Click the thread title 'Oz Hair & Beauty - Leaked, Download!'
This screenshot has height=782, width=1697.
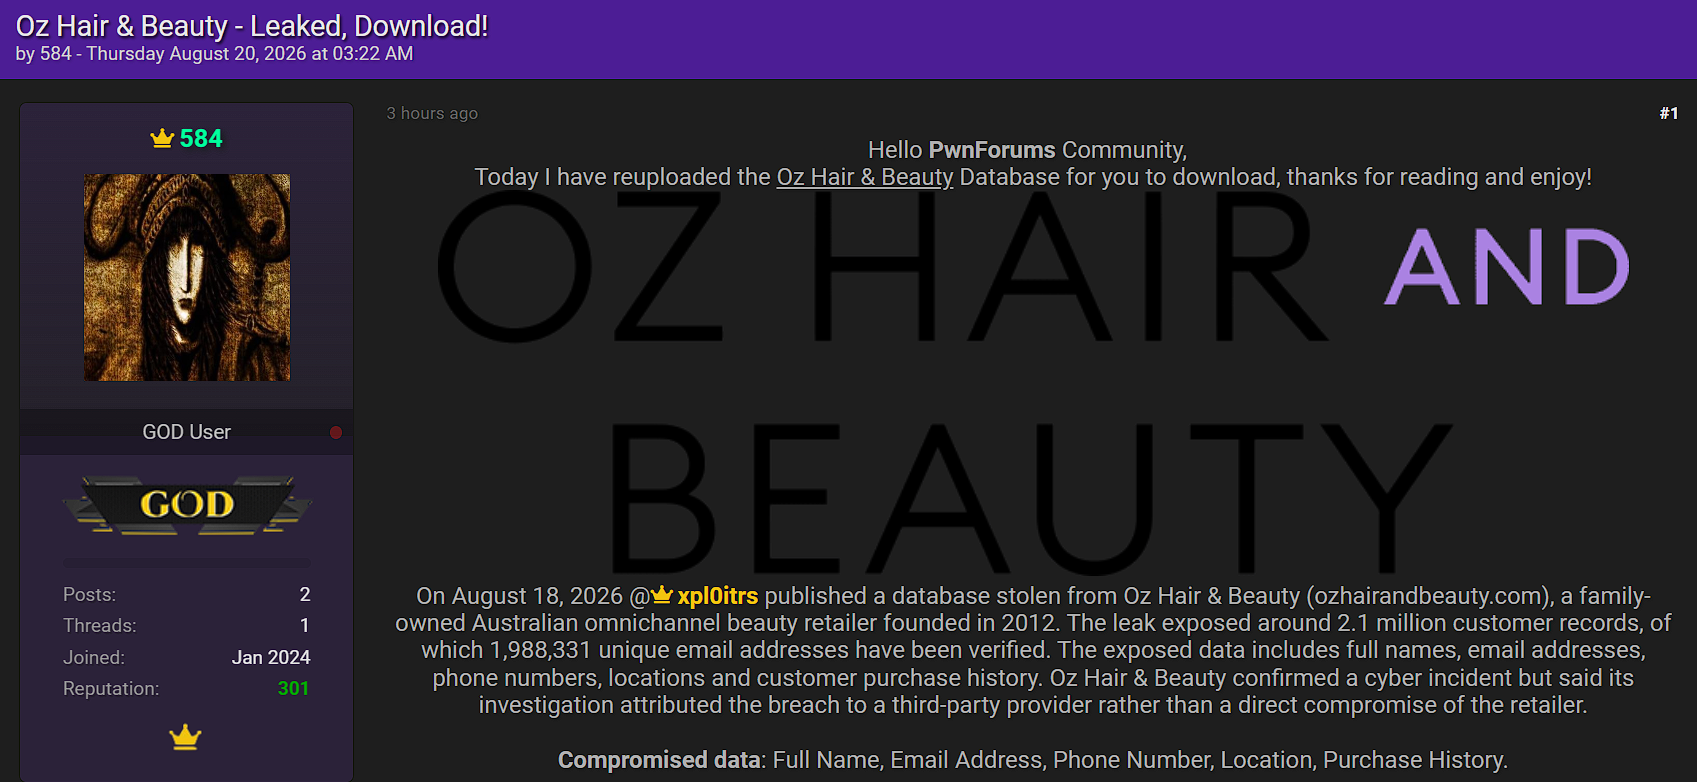coord(252,26)
